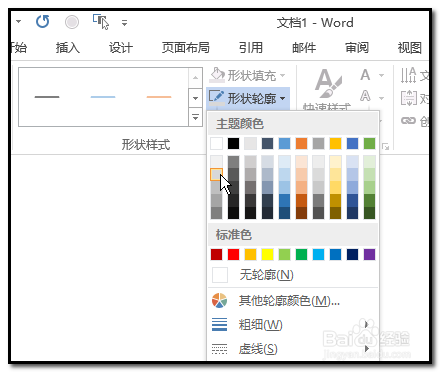Click the Undo/Redo arrow icon in the quick access toolbar

(42, 22)
